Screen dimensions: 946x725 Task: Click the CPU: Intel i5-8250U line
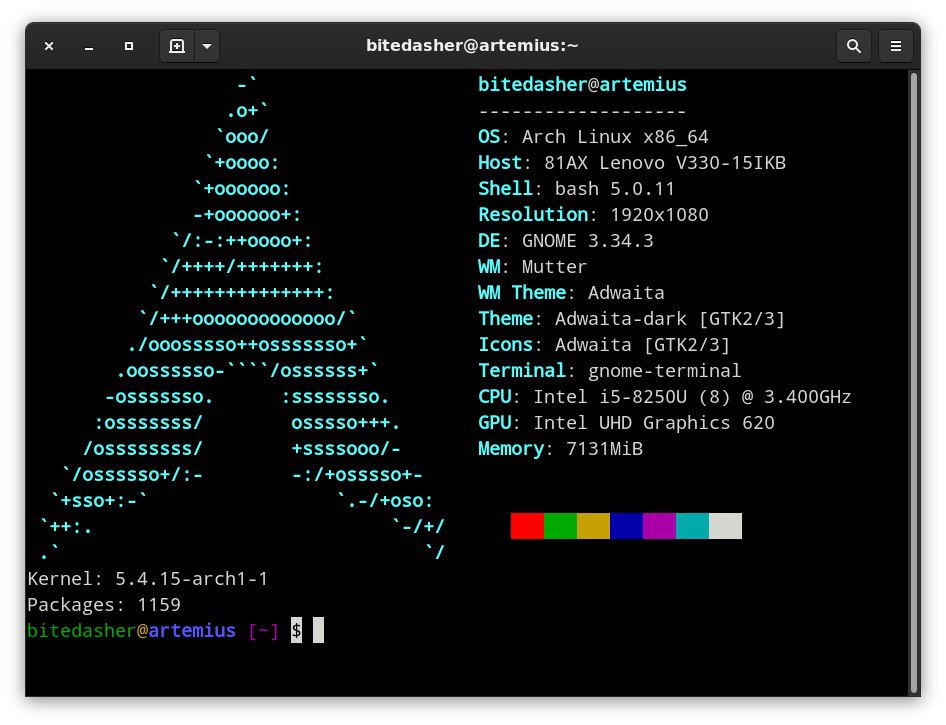pyautogui.click(x=665, y=396)
